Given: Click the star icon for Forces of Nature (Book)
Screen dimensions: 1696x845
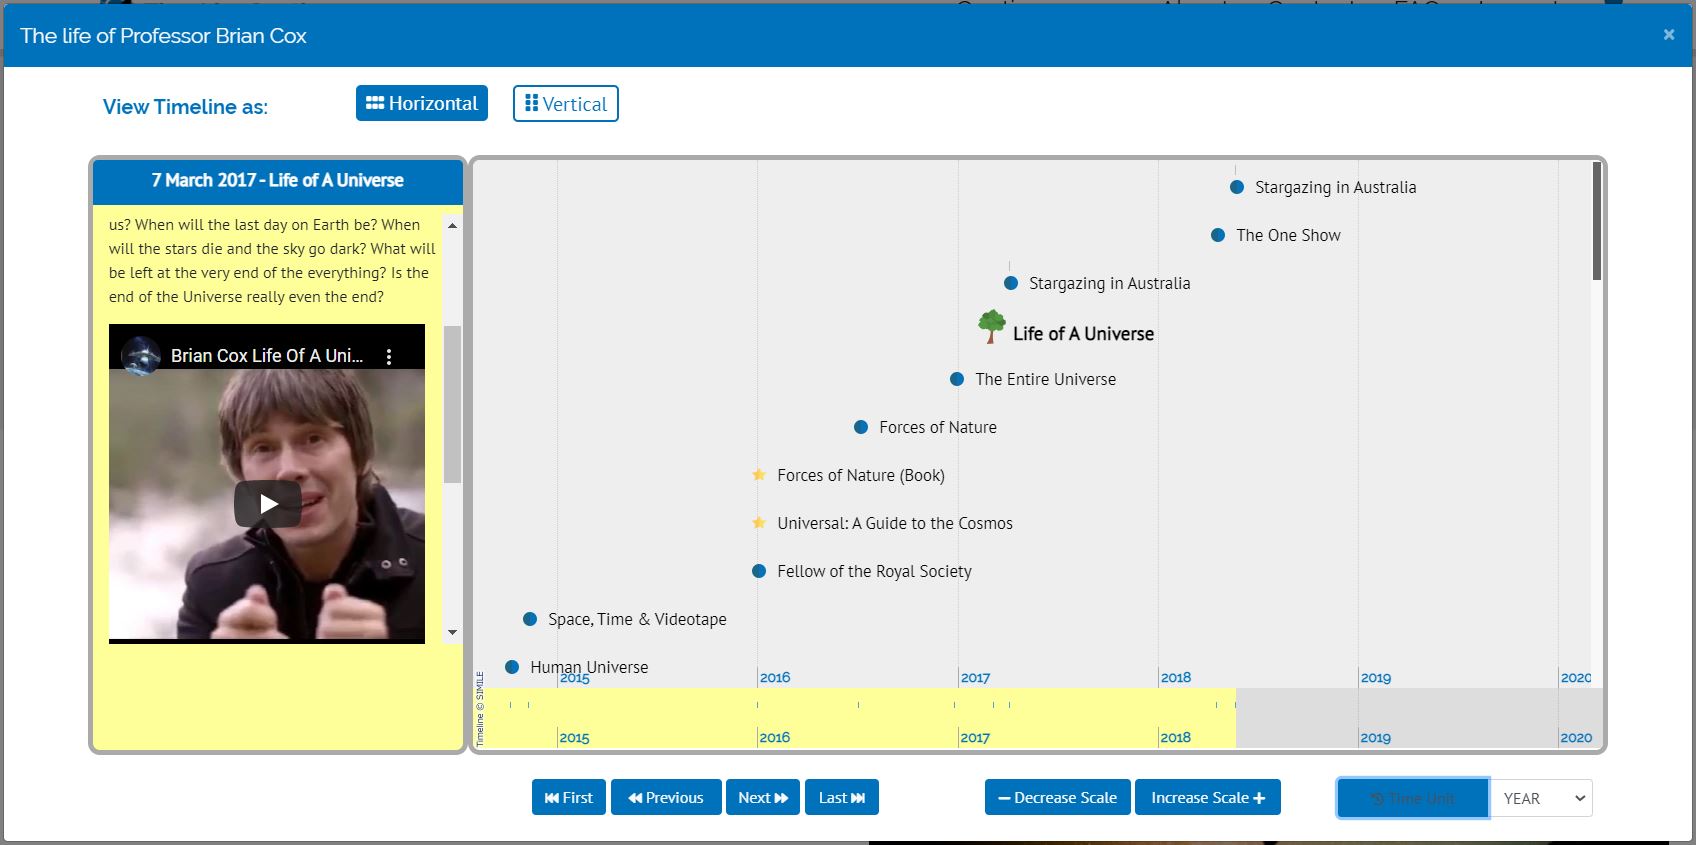Looking at the screenshot, I should click(x=759, y=475).
